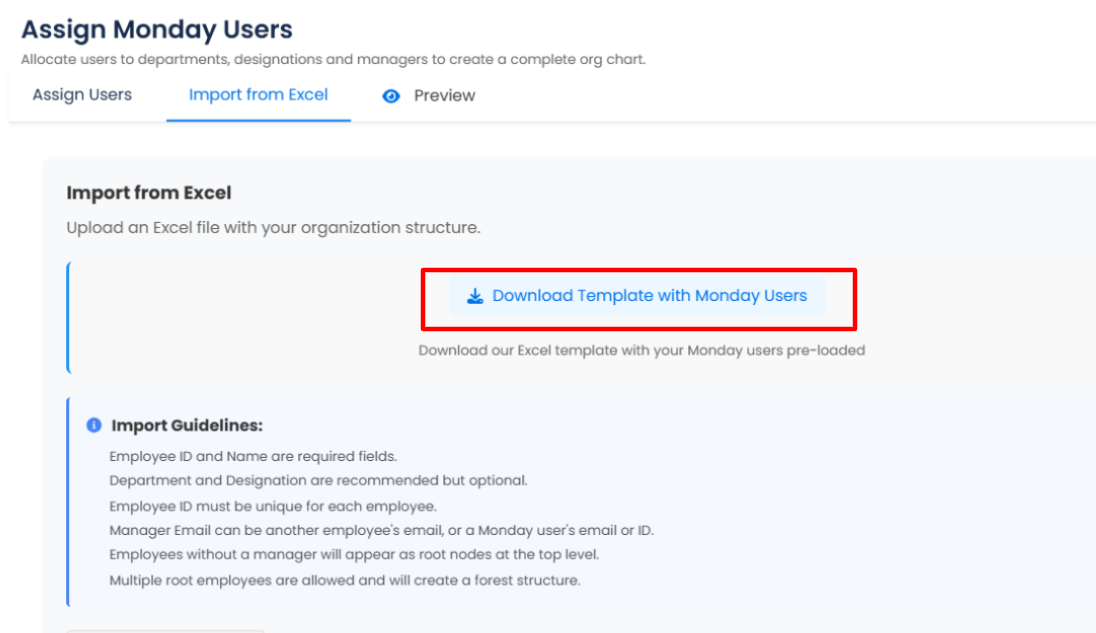Click the Assign Monday Users page title
Image resolution: width=1096 pixels, height=633 pixels.
157,29
